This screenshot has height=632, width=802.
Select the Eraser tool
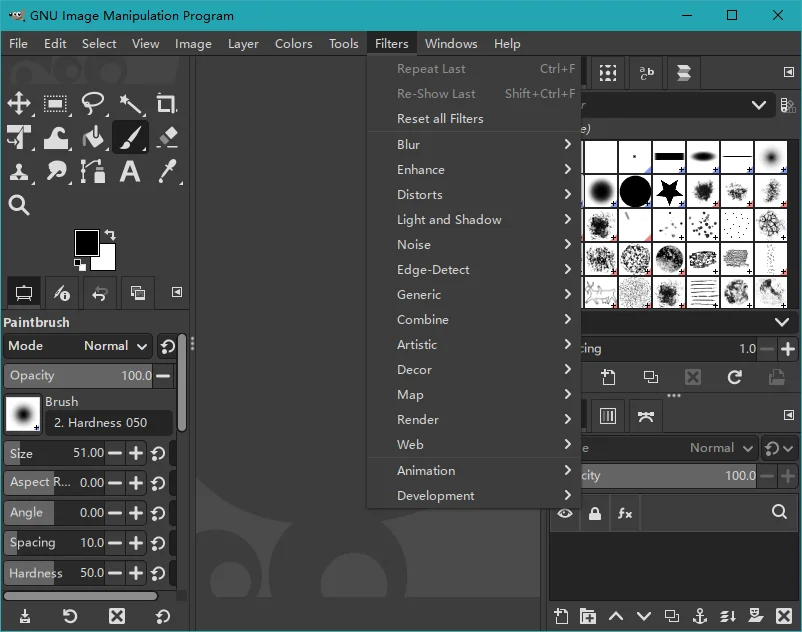[168, 138]
